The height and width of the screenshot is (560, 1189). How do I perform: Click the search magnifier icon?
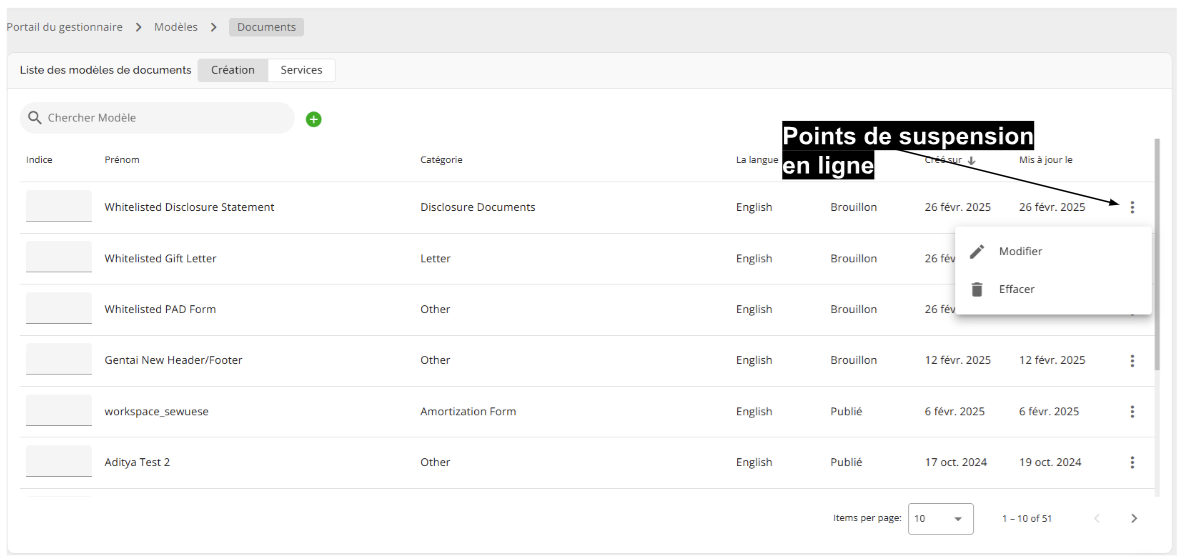click(34, 118)
